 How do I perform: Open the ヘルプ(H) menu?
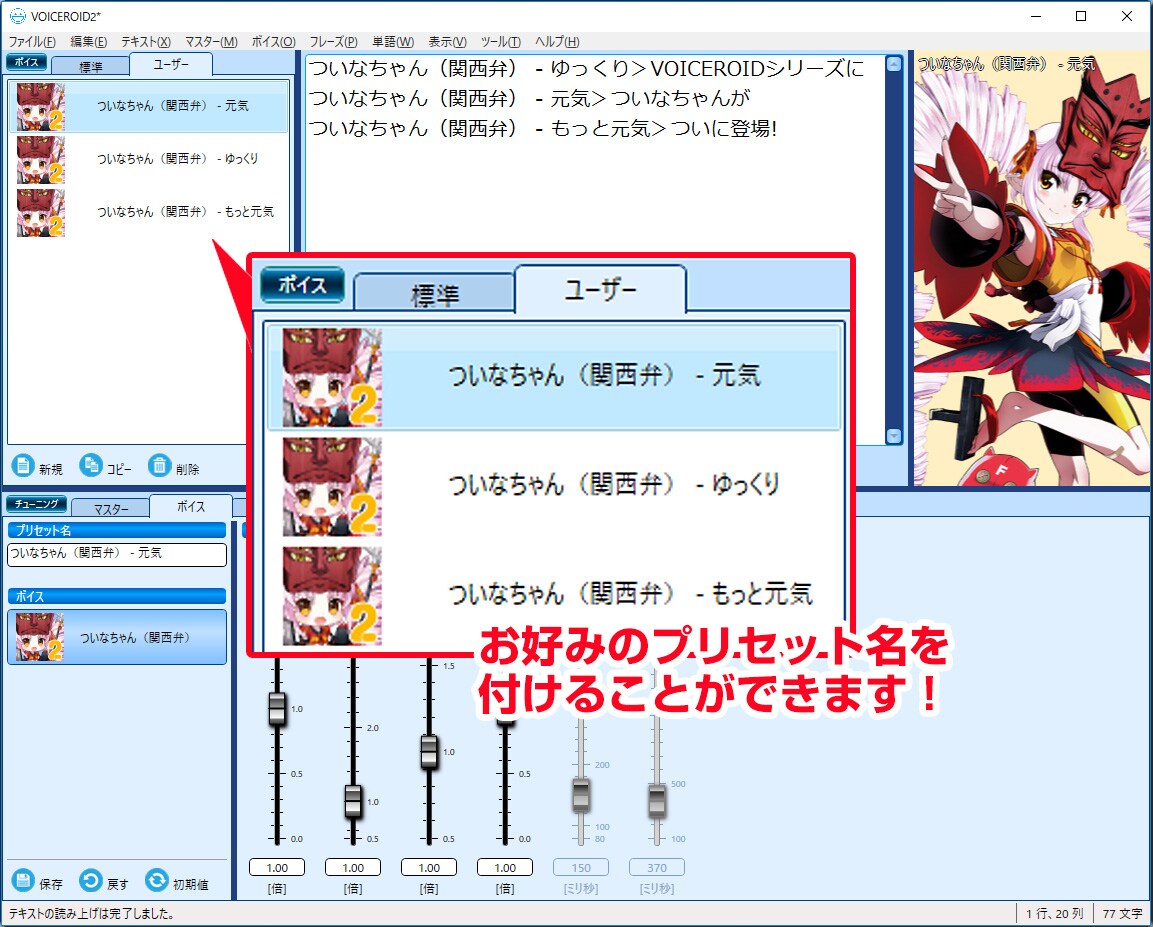point(557,42)
